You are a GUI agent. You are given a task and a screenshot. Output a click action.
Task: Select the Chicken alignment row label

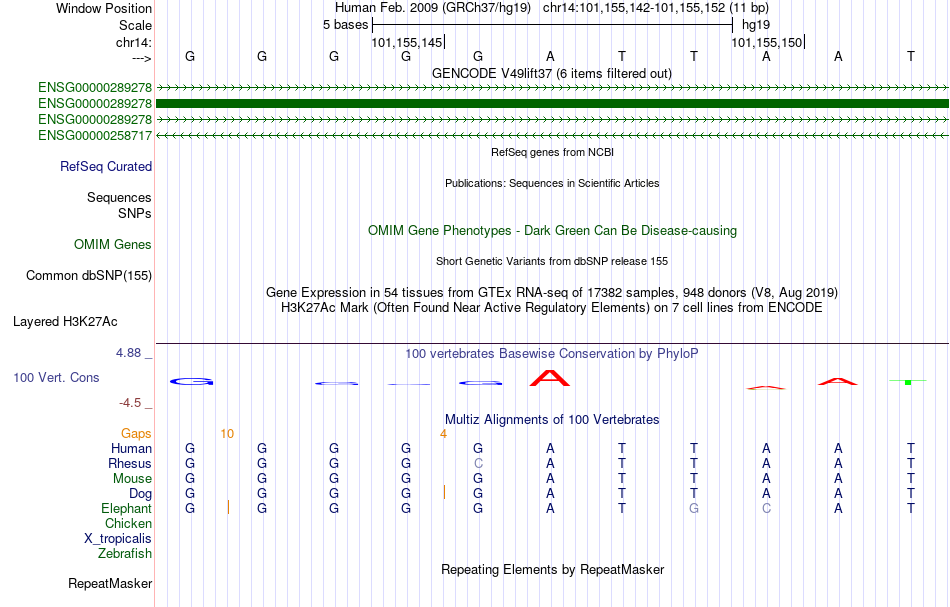click(128, 523)
